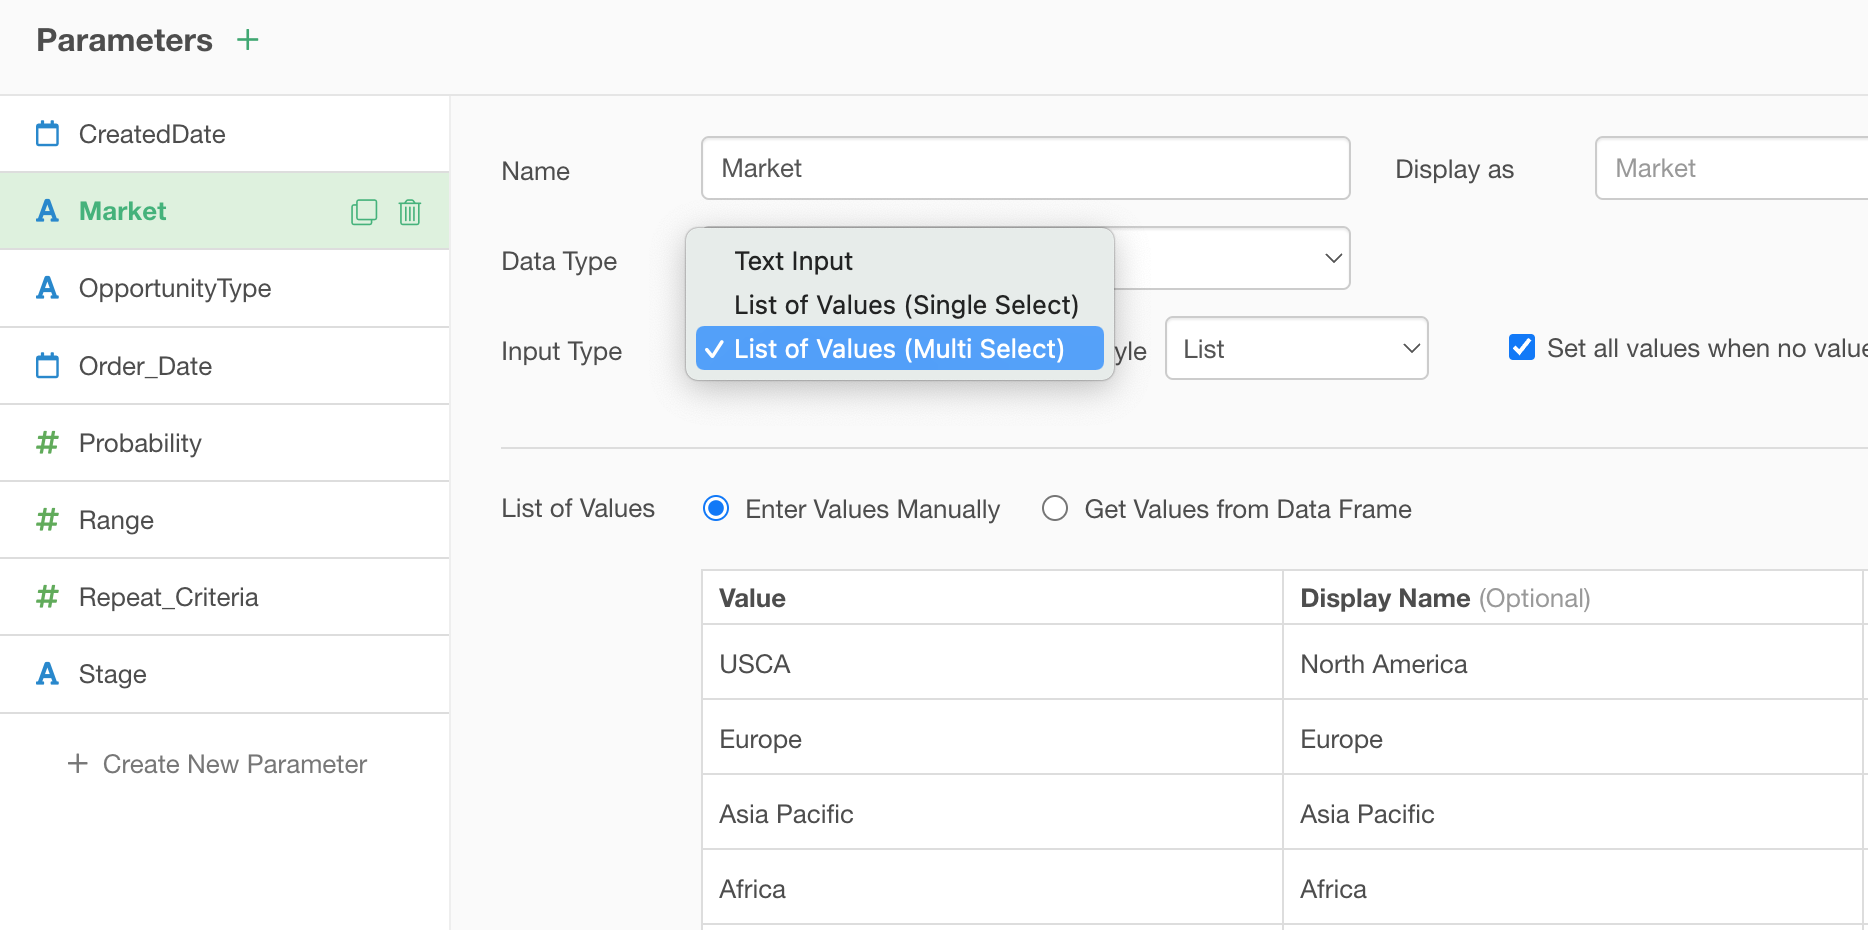Screen dimensions: 1868x930
Task: Click the calendar icon beside Order_Date
Action: point(47,366)
